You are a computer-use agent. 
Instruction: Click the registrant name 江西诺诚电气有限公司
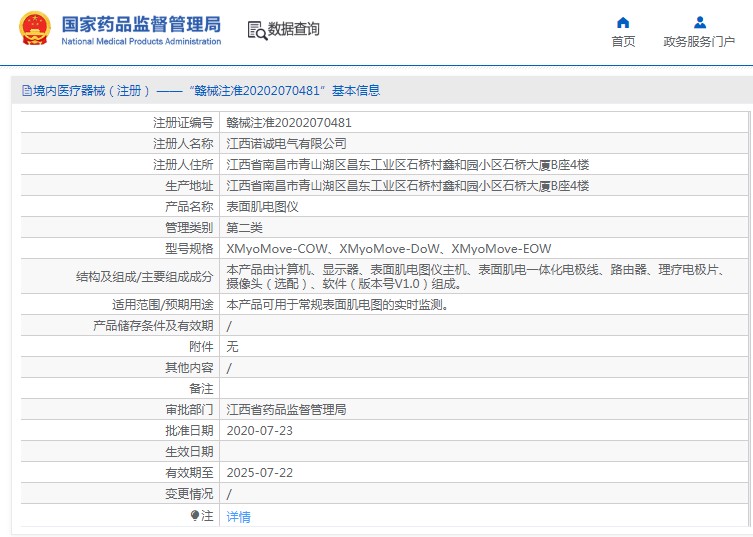[x=287, y=144]
